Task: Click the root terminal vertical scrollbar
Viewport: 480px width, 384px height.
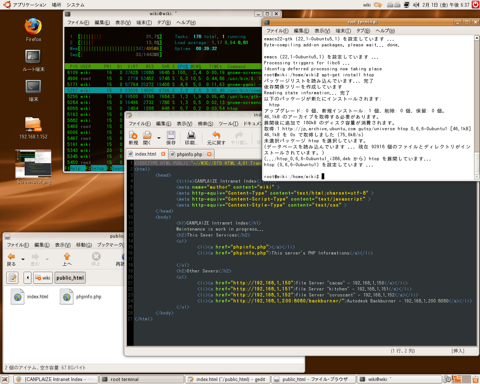Action: pos(477,107)
